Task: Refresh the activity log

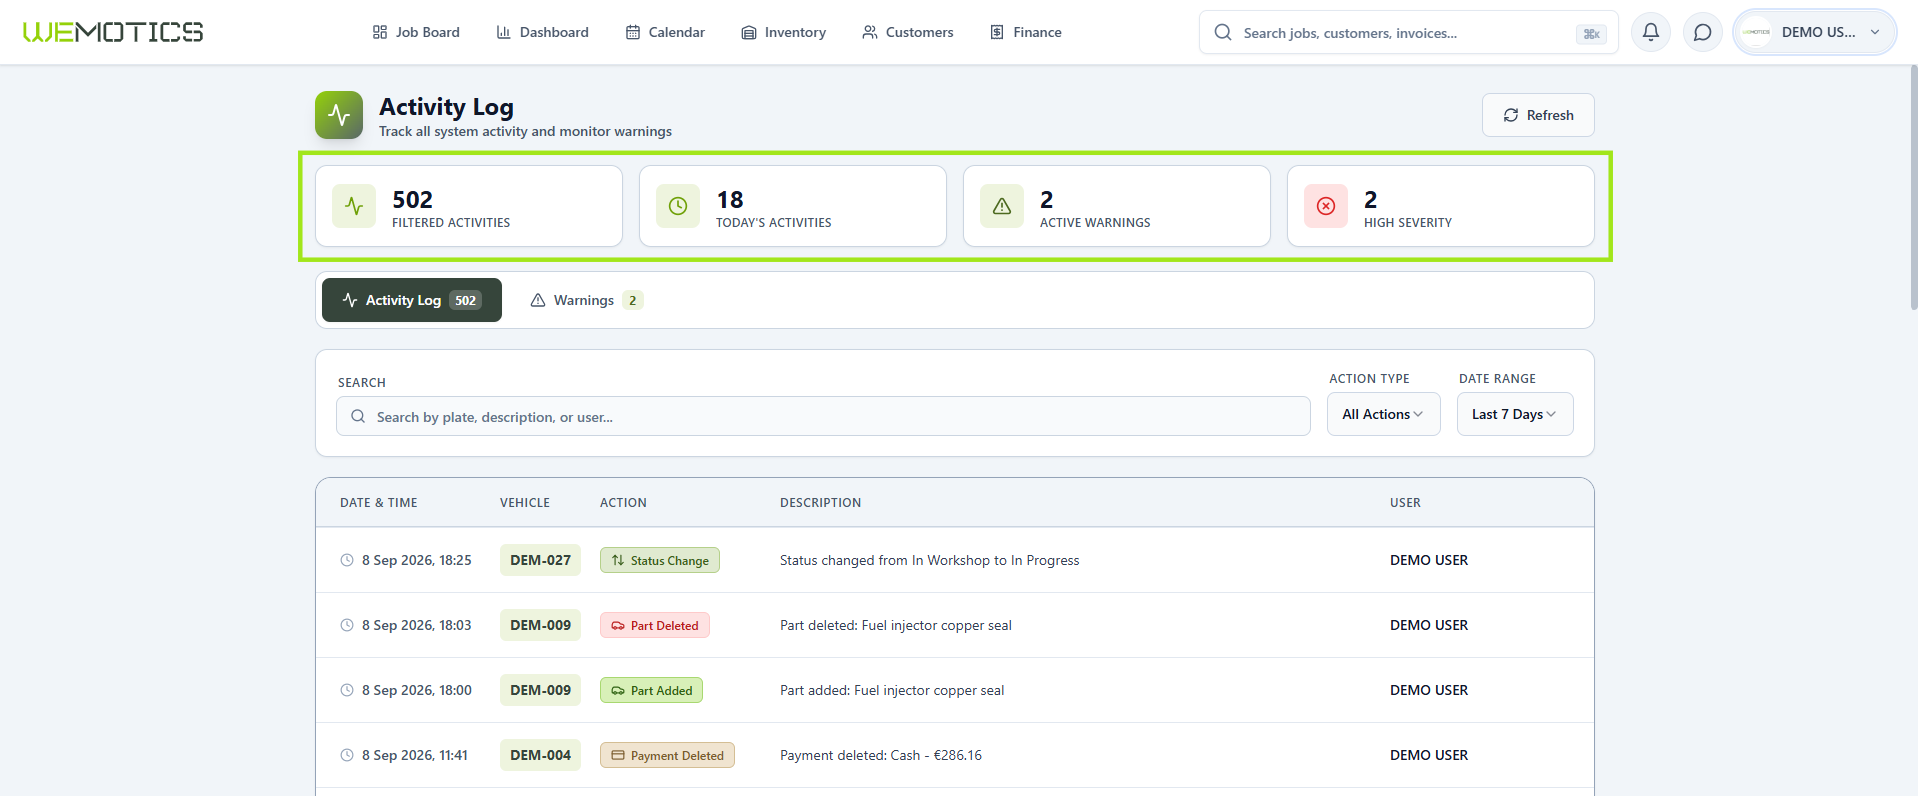Action: point(1538,115)
